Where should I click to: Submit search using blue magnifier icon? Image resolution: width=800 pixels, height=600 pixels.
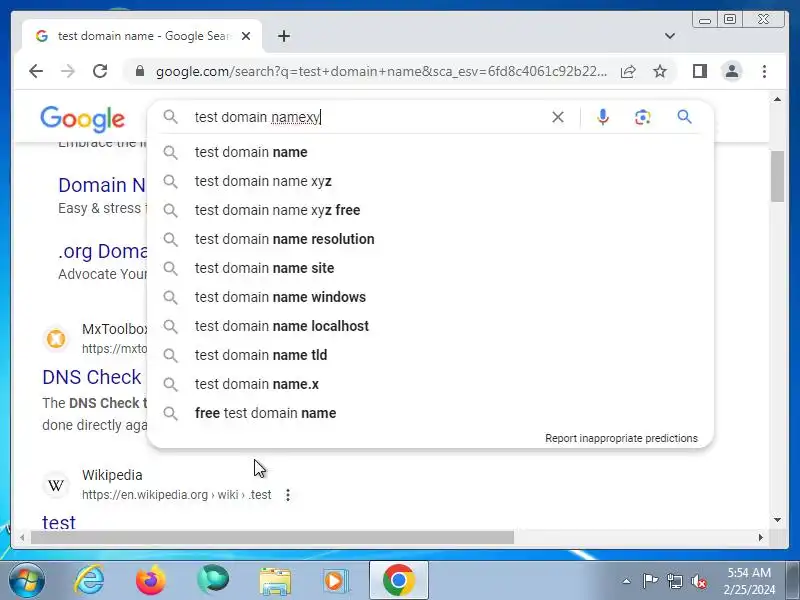tap(684, 117)
